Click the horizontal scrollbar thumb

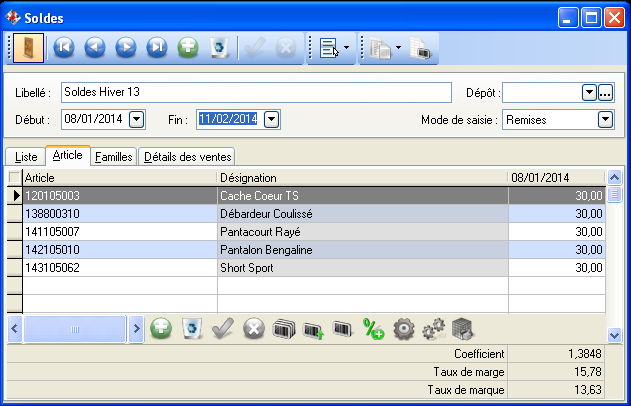pyautogui.click(x=75, y=327)
